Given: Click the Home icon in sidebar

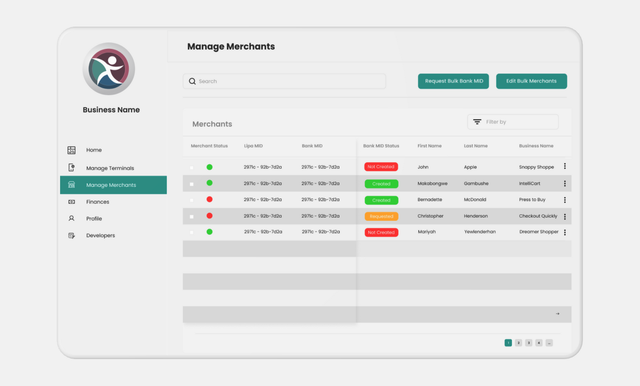Looking at the screenshot, I should pyautogui.click(x=71, y=150).
